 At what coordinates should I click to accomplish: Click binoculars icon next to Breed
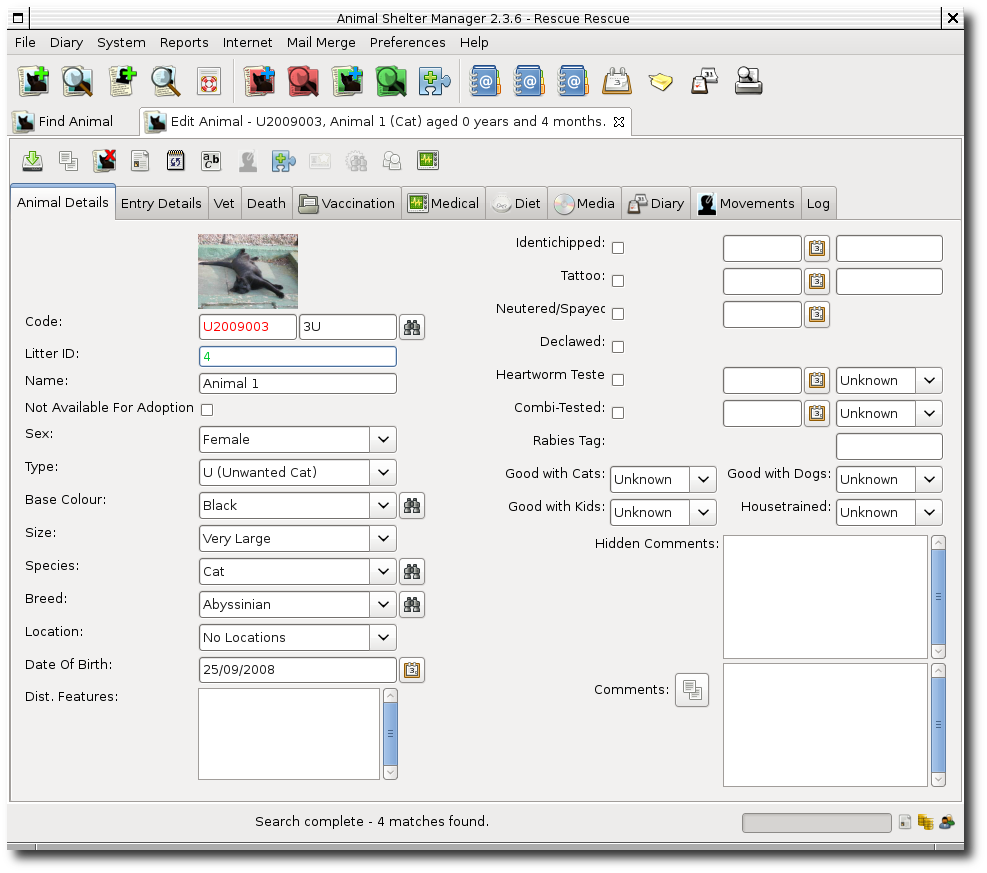click(412, 604)
